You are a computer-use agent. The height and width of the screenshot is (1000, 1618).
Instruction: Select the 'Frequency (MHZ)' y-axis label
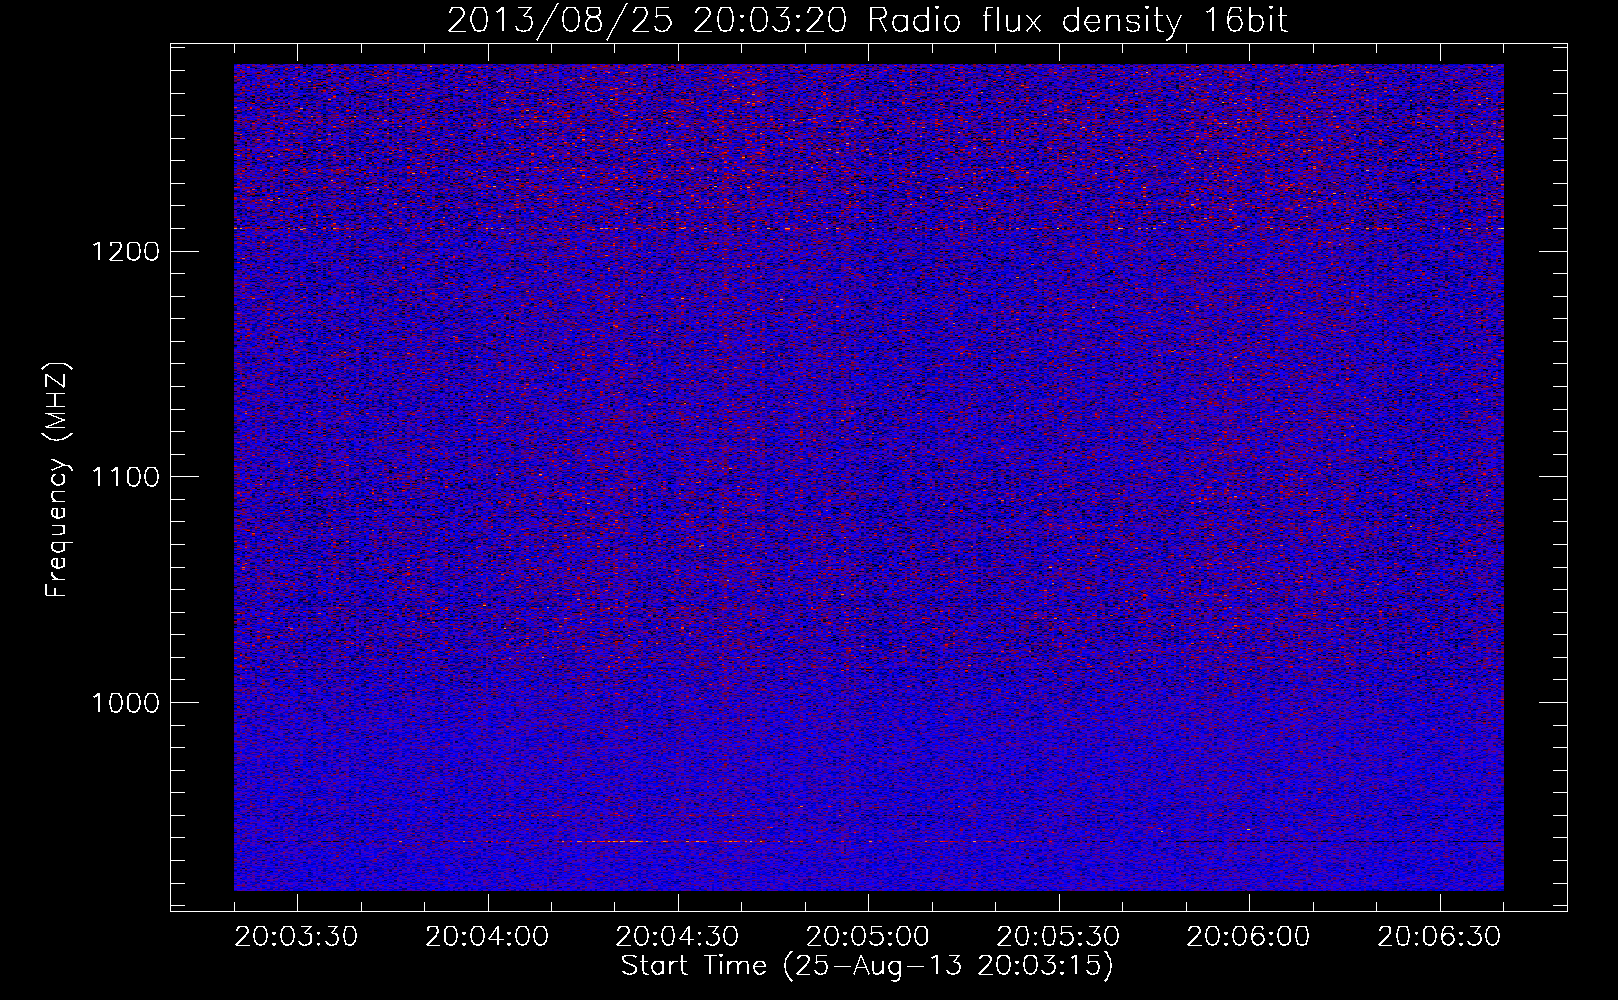[x=56, y=480]
